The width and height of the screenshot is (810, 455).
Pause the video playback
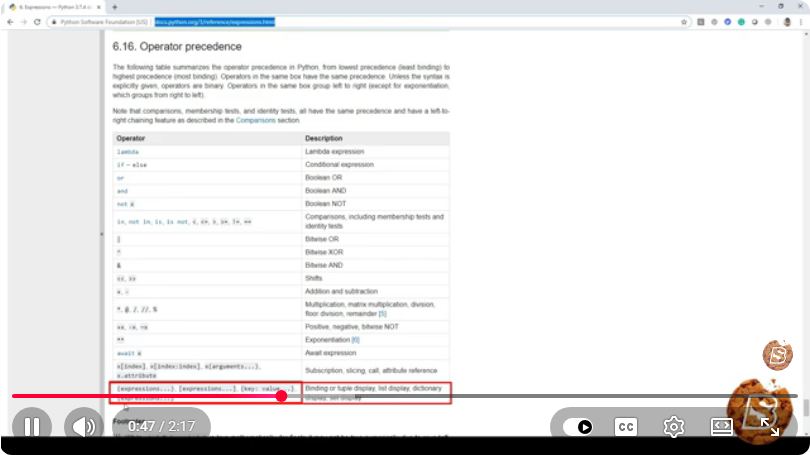pos(32,427)
